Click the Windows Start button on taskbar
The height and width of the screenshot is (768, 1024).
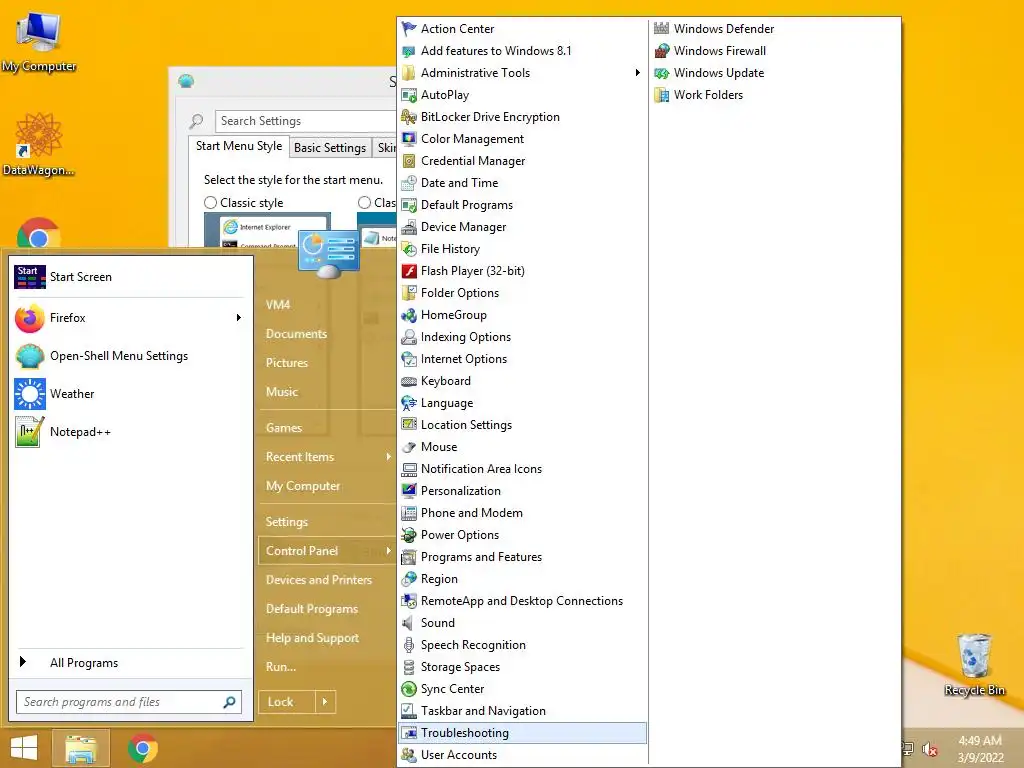(x=24, y=748)
